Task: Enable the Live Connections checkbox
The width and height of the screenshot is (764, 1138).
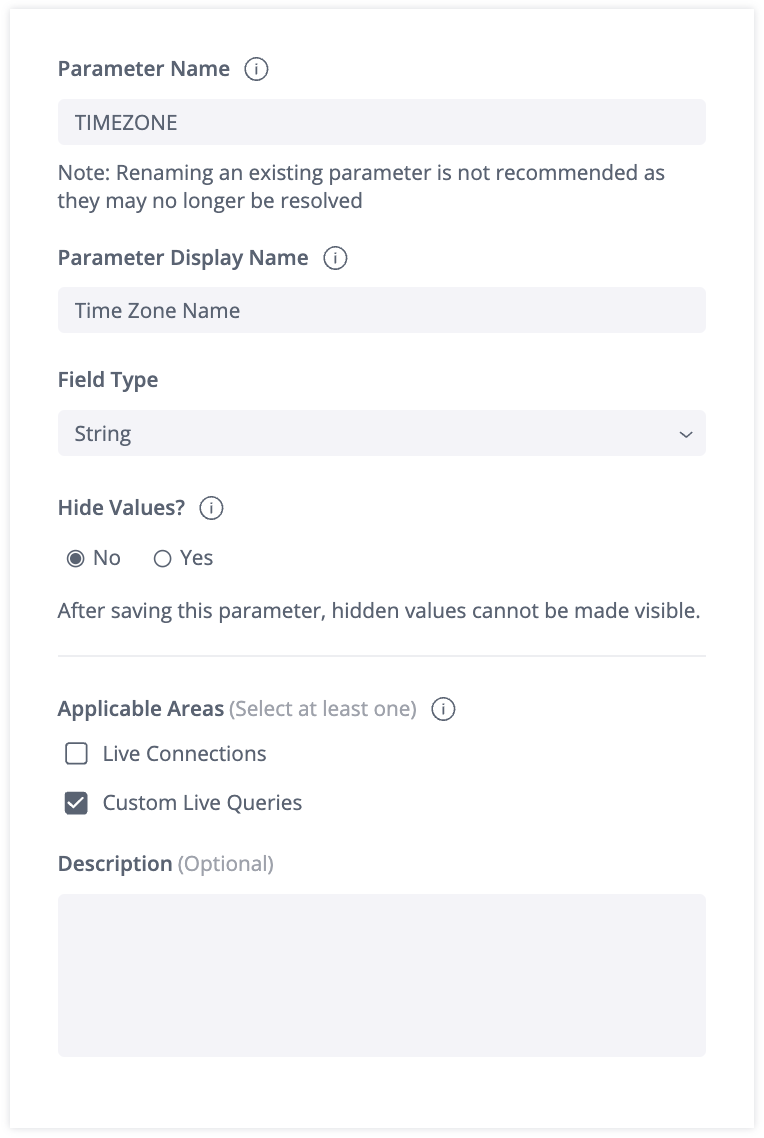Action: (x=76, y=753)
